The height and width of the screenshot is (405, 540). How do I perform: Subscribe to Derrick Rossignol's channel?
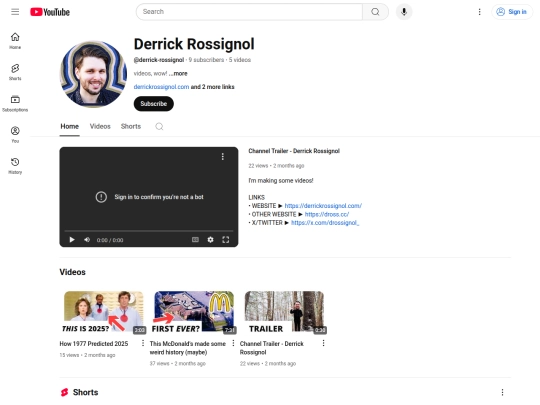point(154,104)
